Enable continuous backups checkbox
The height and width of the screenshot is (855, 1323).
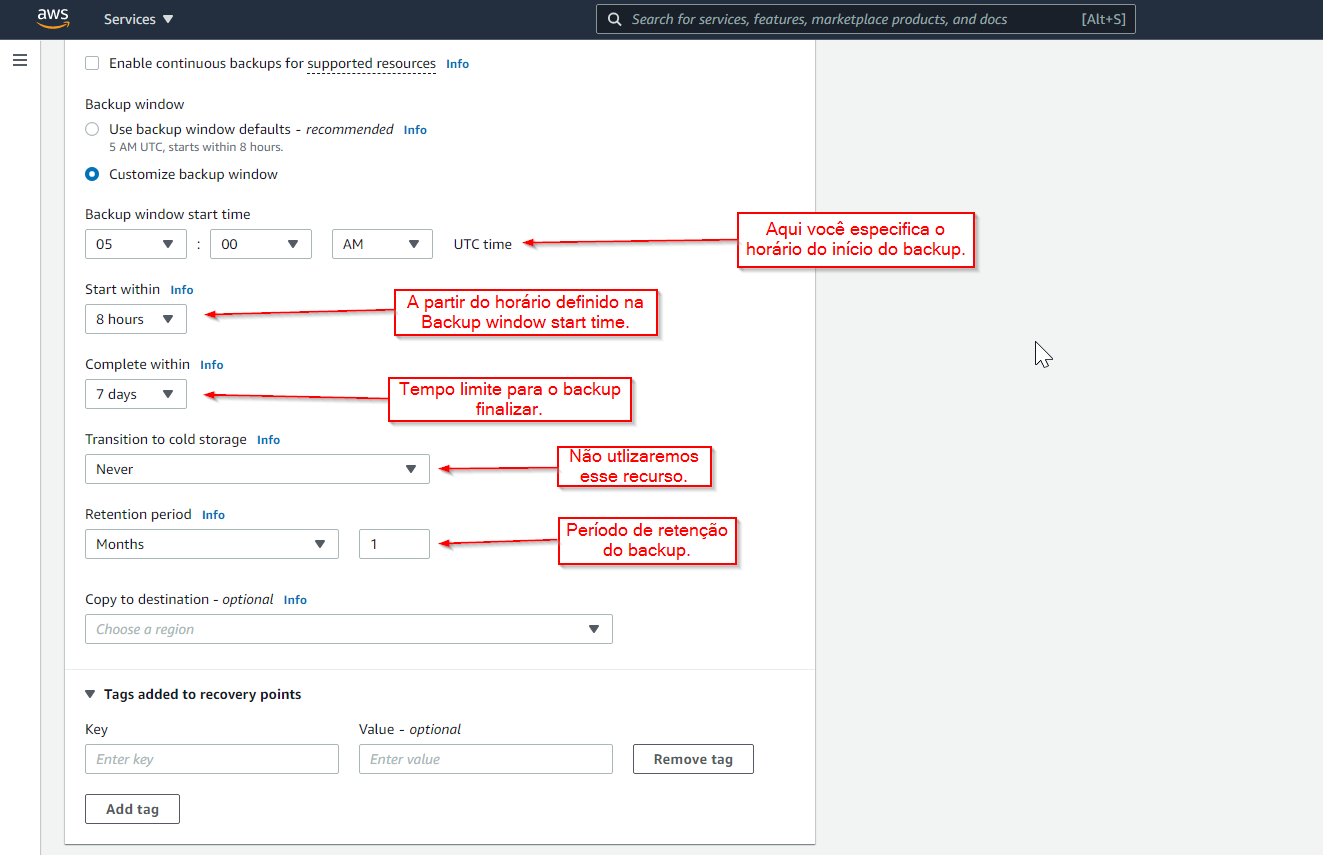92,63
